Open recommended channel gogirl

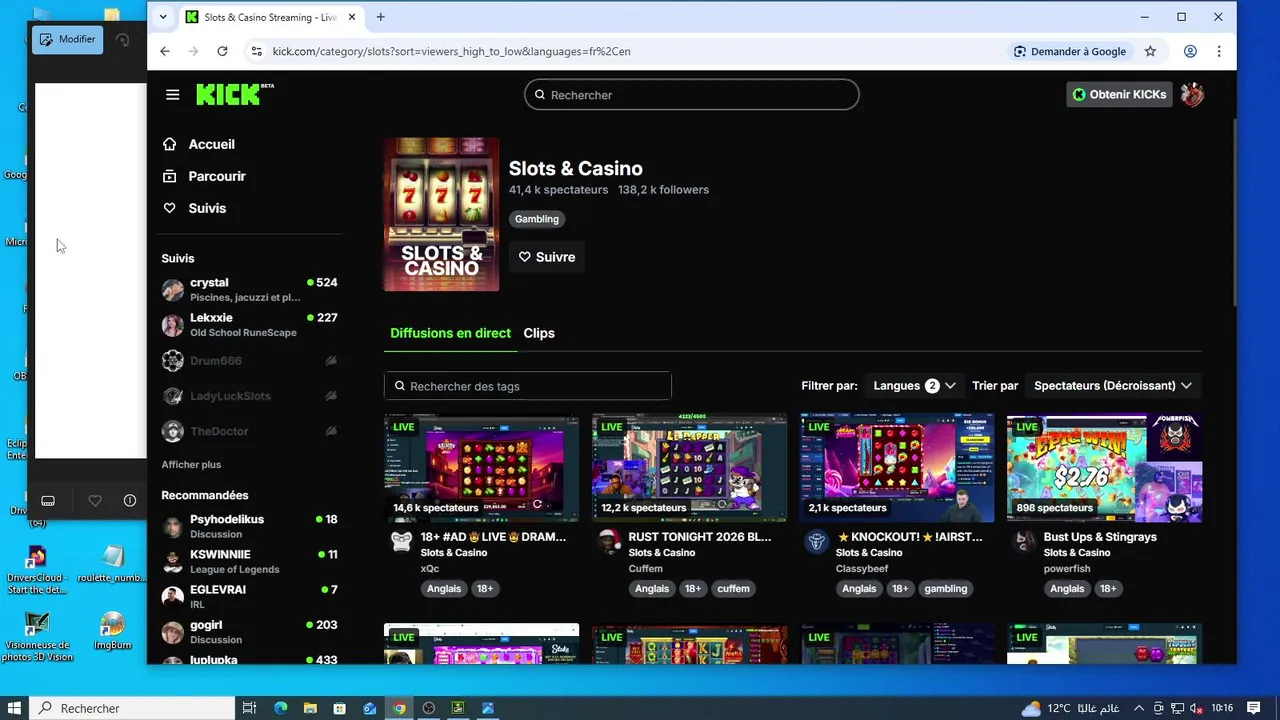[250, 632]
